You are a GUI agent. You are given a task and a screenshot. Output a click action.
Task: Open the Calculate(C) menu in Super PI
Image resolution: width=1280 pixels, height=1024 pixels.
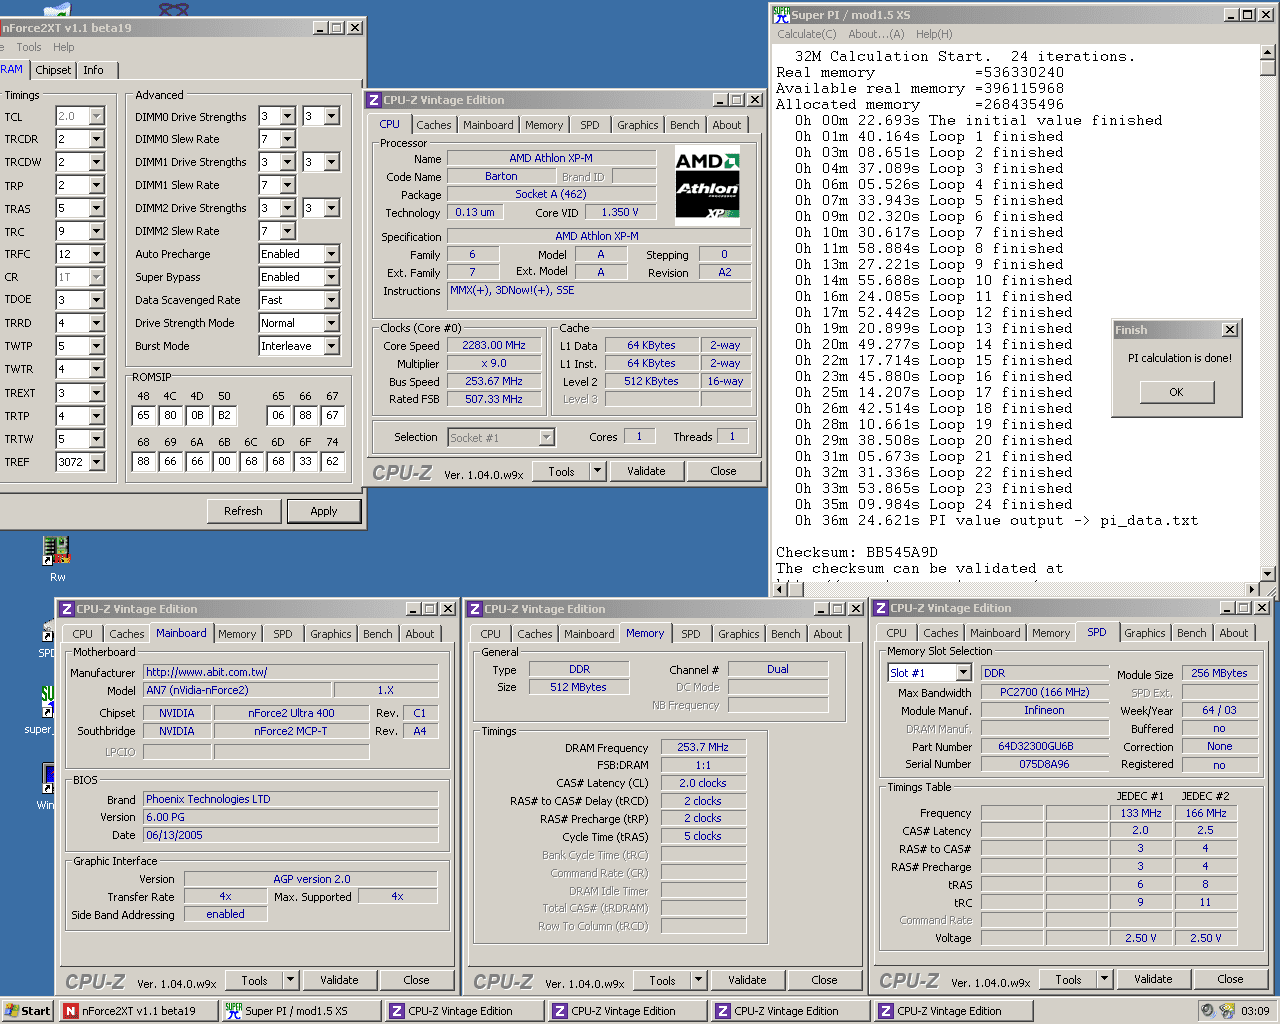click(806, 34)
